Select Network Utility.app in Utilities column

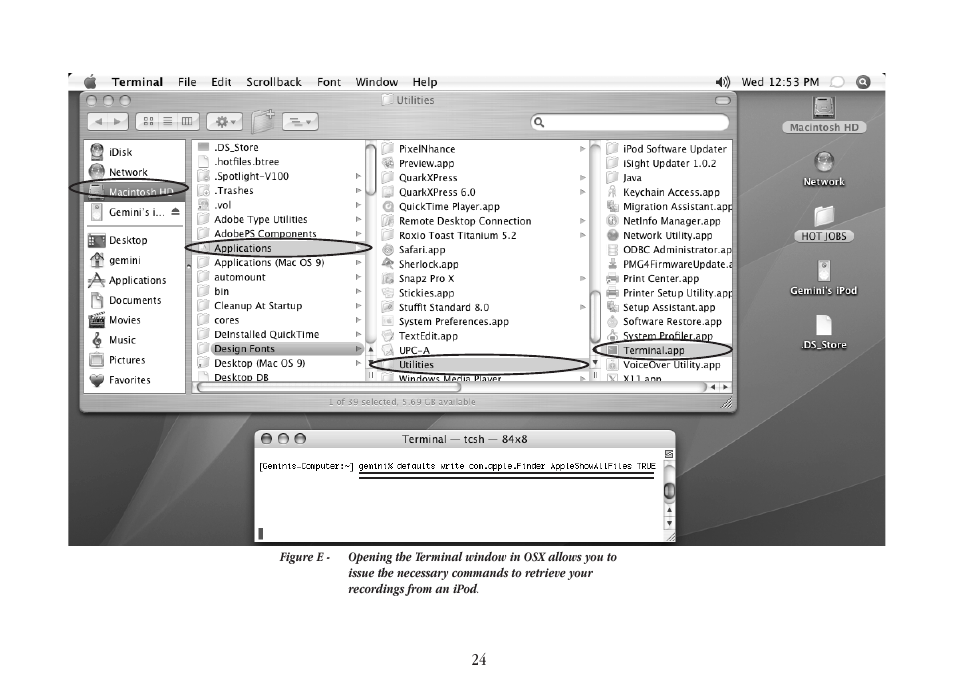[668, 235]
